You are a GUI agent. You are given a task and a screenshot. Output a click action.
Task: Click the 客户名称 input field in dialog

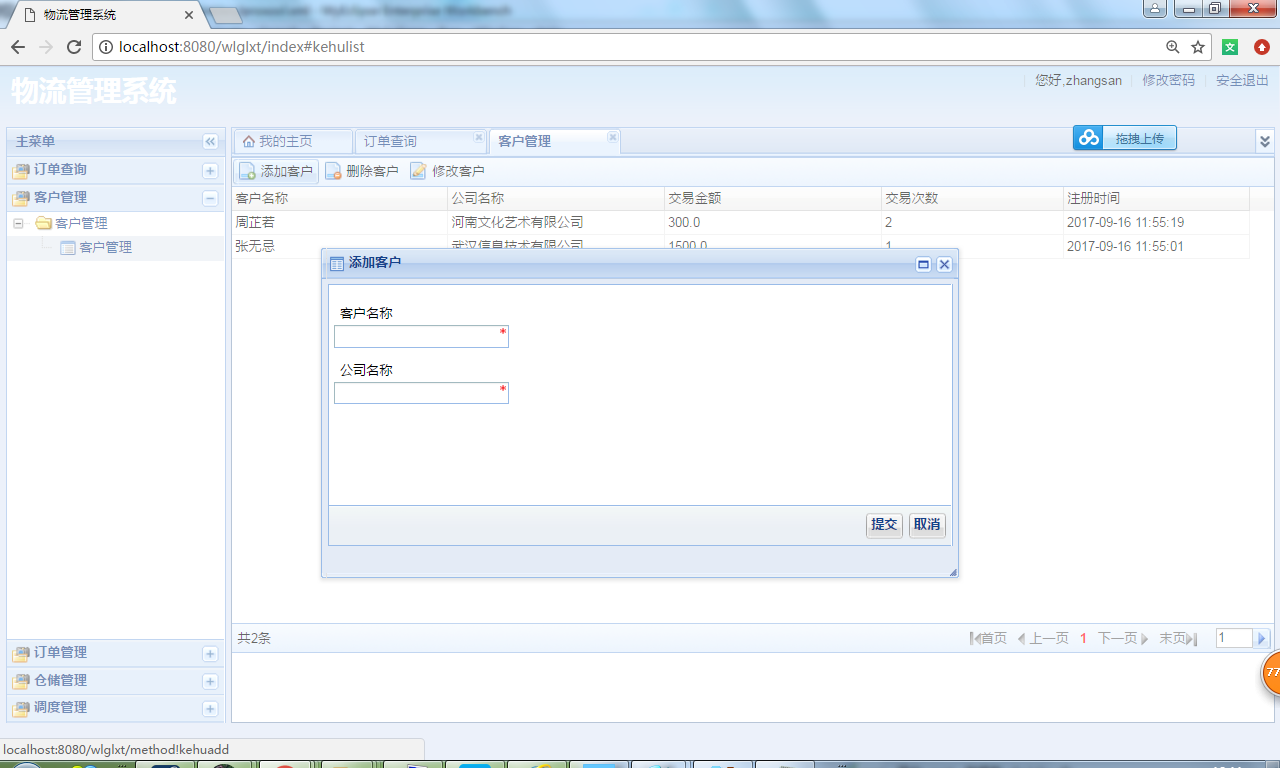[420, 336]
